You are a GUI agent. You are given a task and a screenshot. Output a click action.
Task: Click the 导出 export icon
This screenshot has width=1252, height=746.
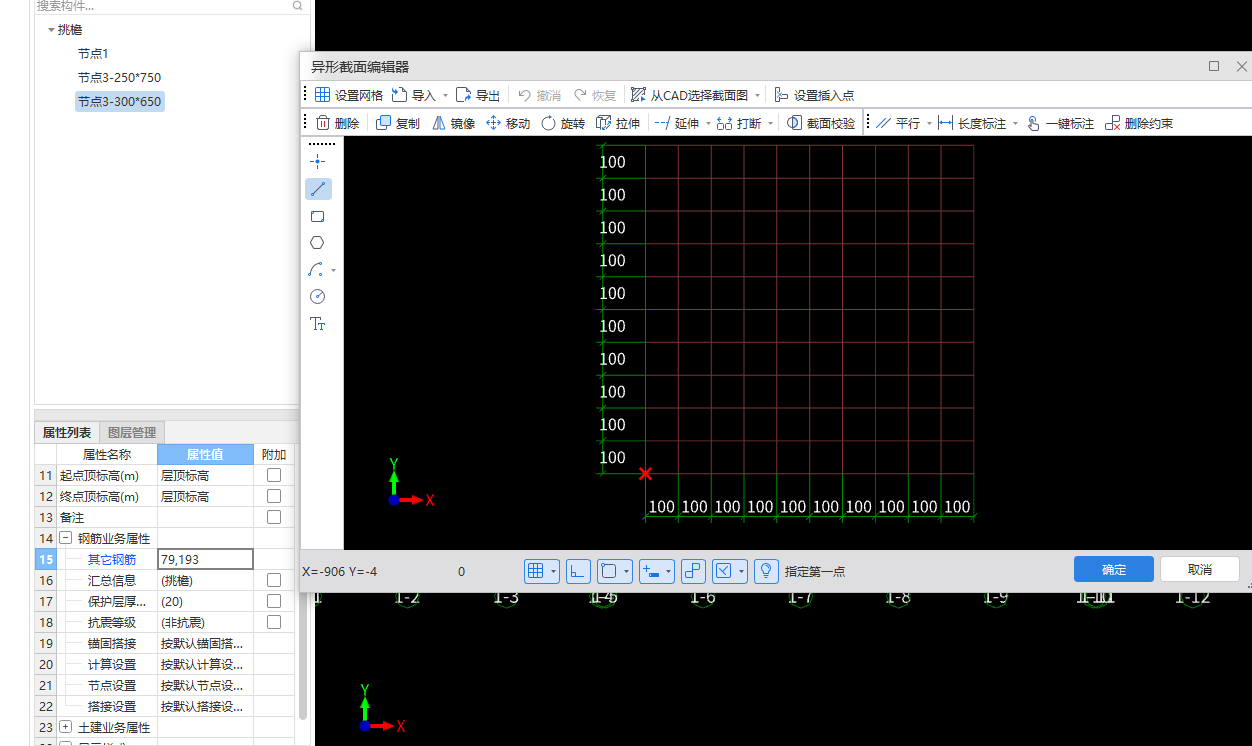[x=463, y=95]
